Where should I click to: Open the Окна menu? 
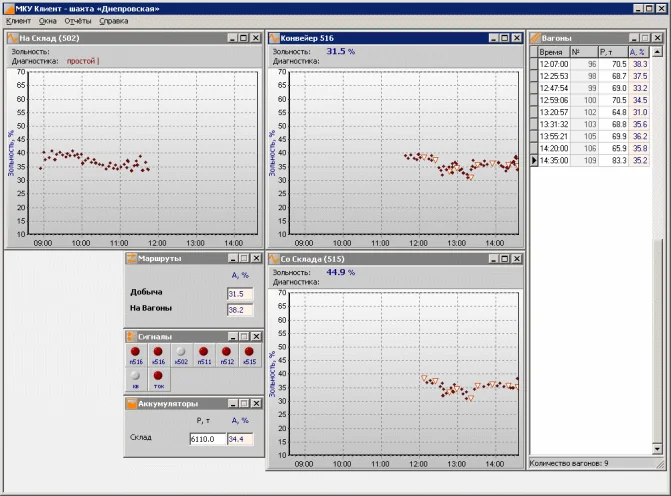(x=48, y=20)
